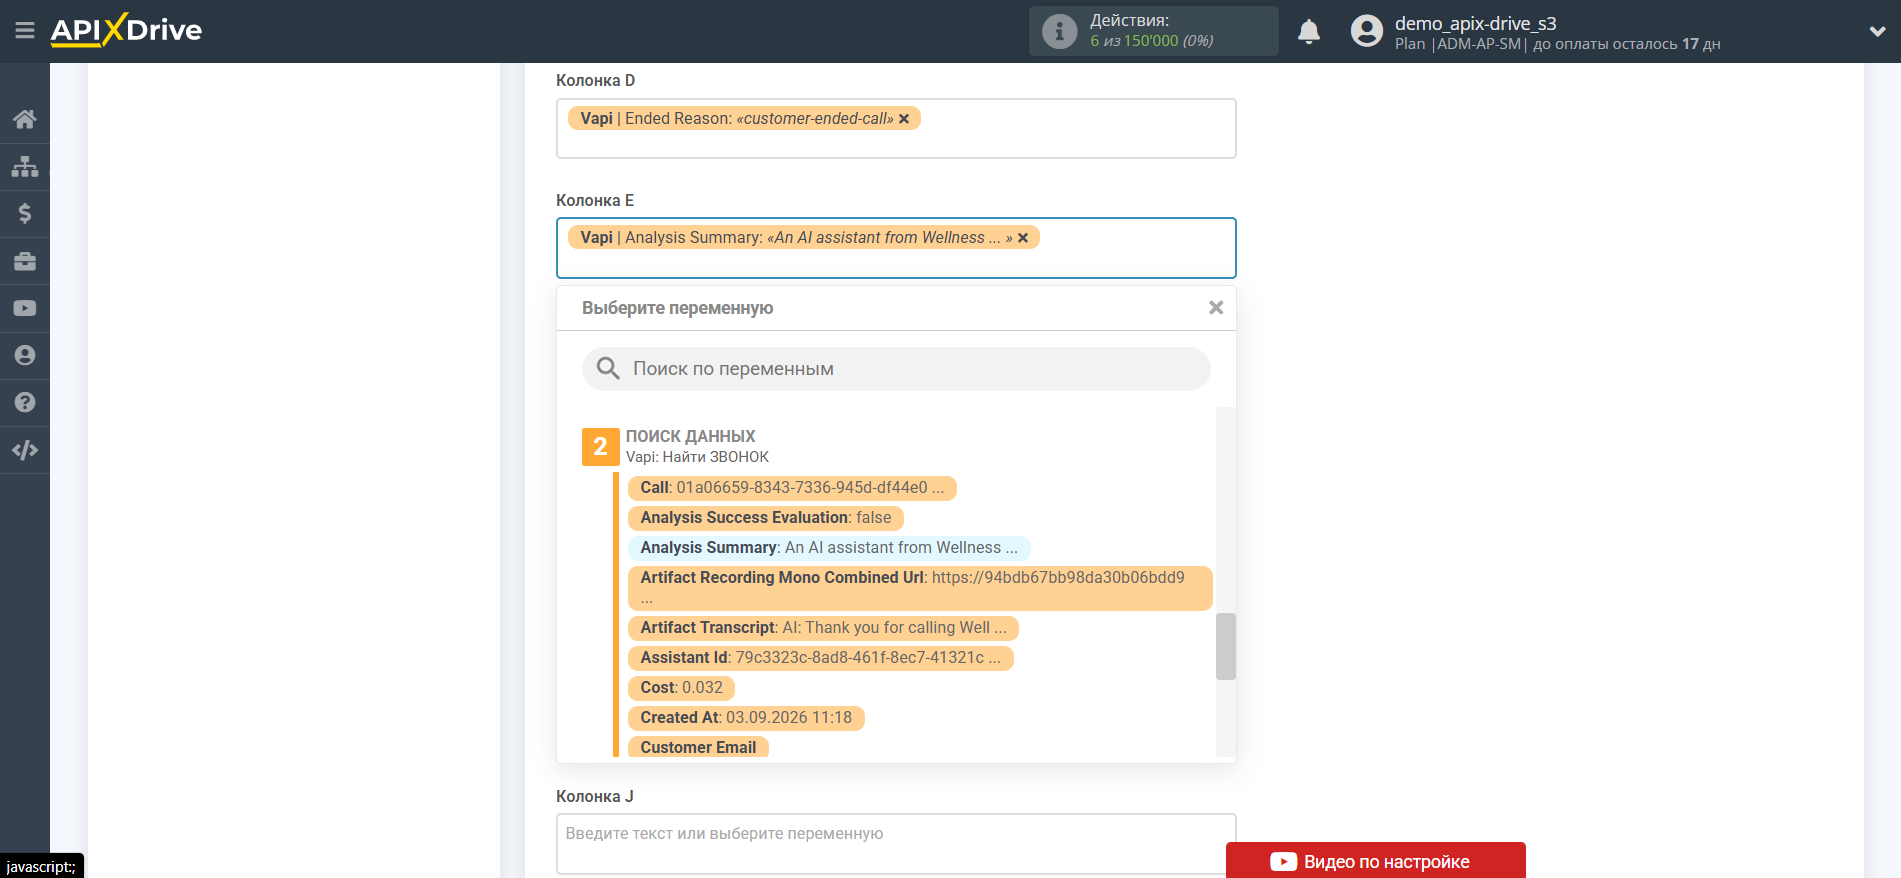This screenshot has width=1901, height=878.
Task: Click the ApiX-Drive logo
Action: coord(126,30)
